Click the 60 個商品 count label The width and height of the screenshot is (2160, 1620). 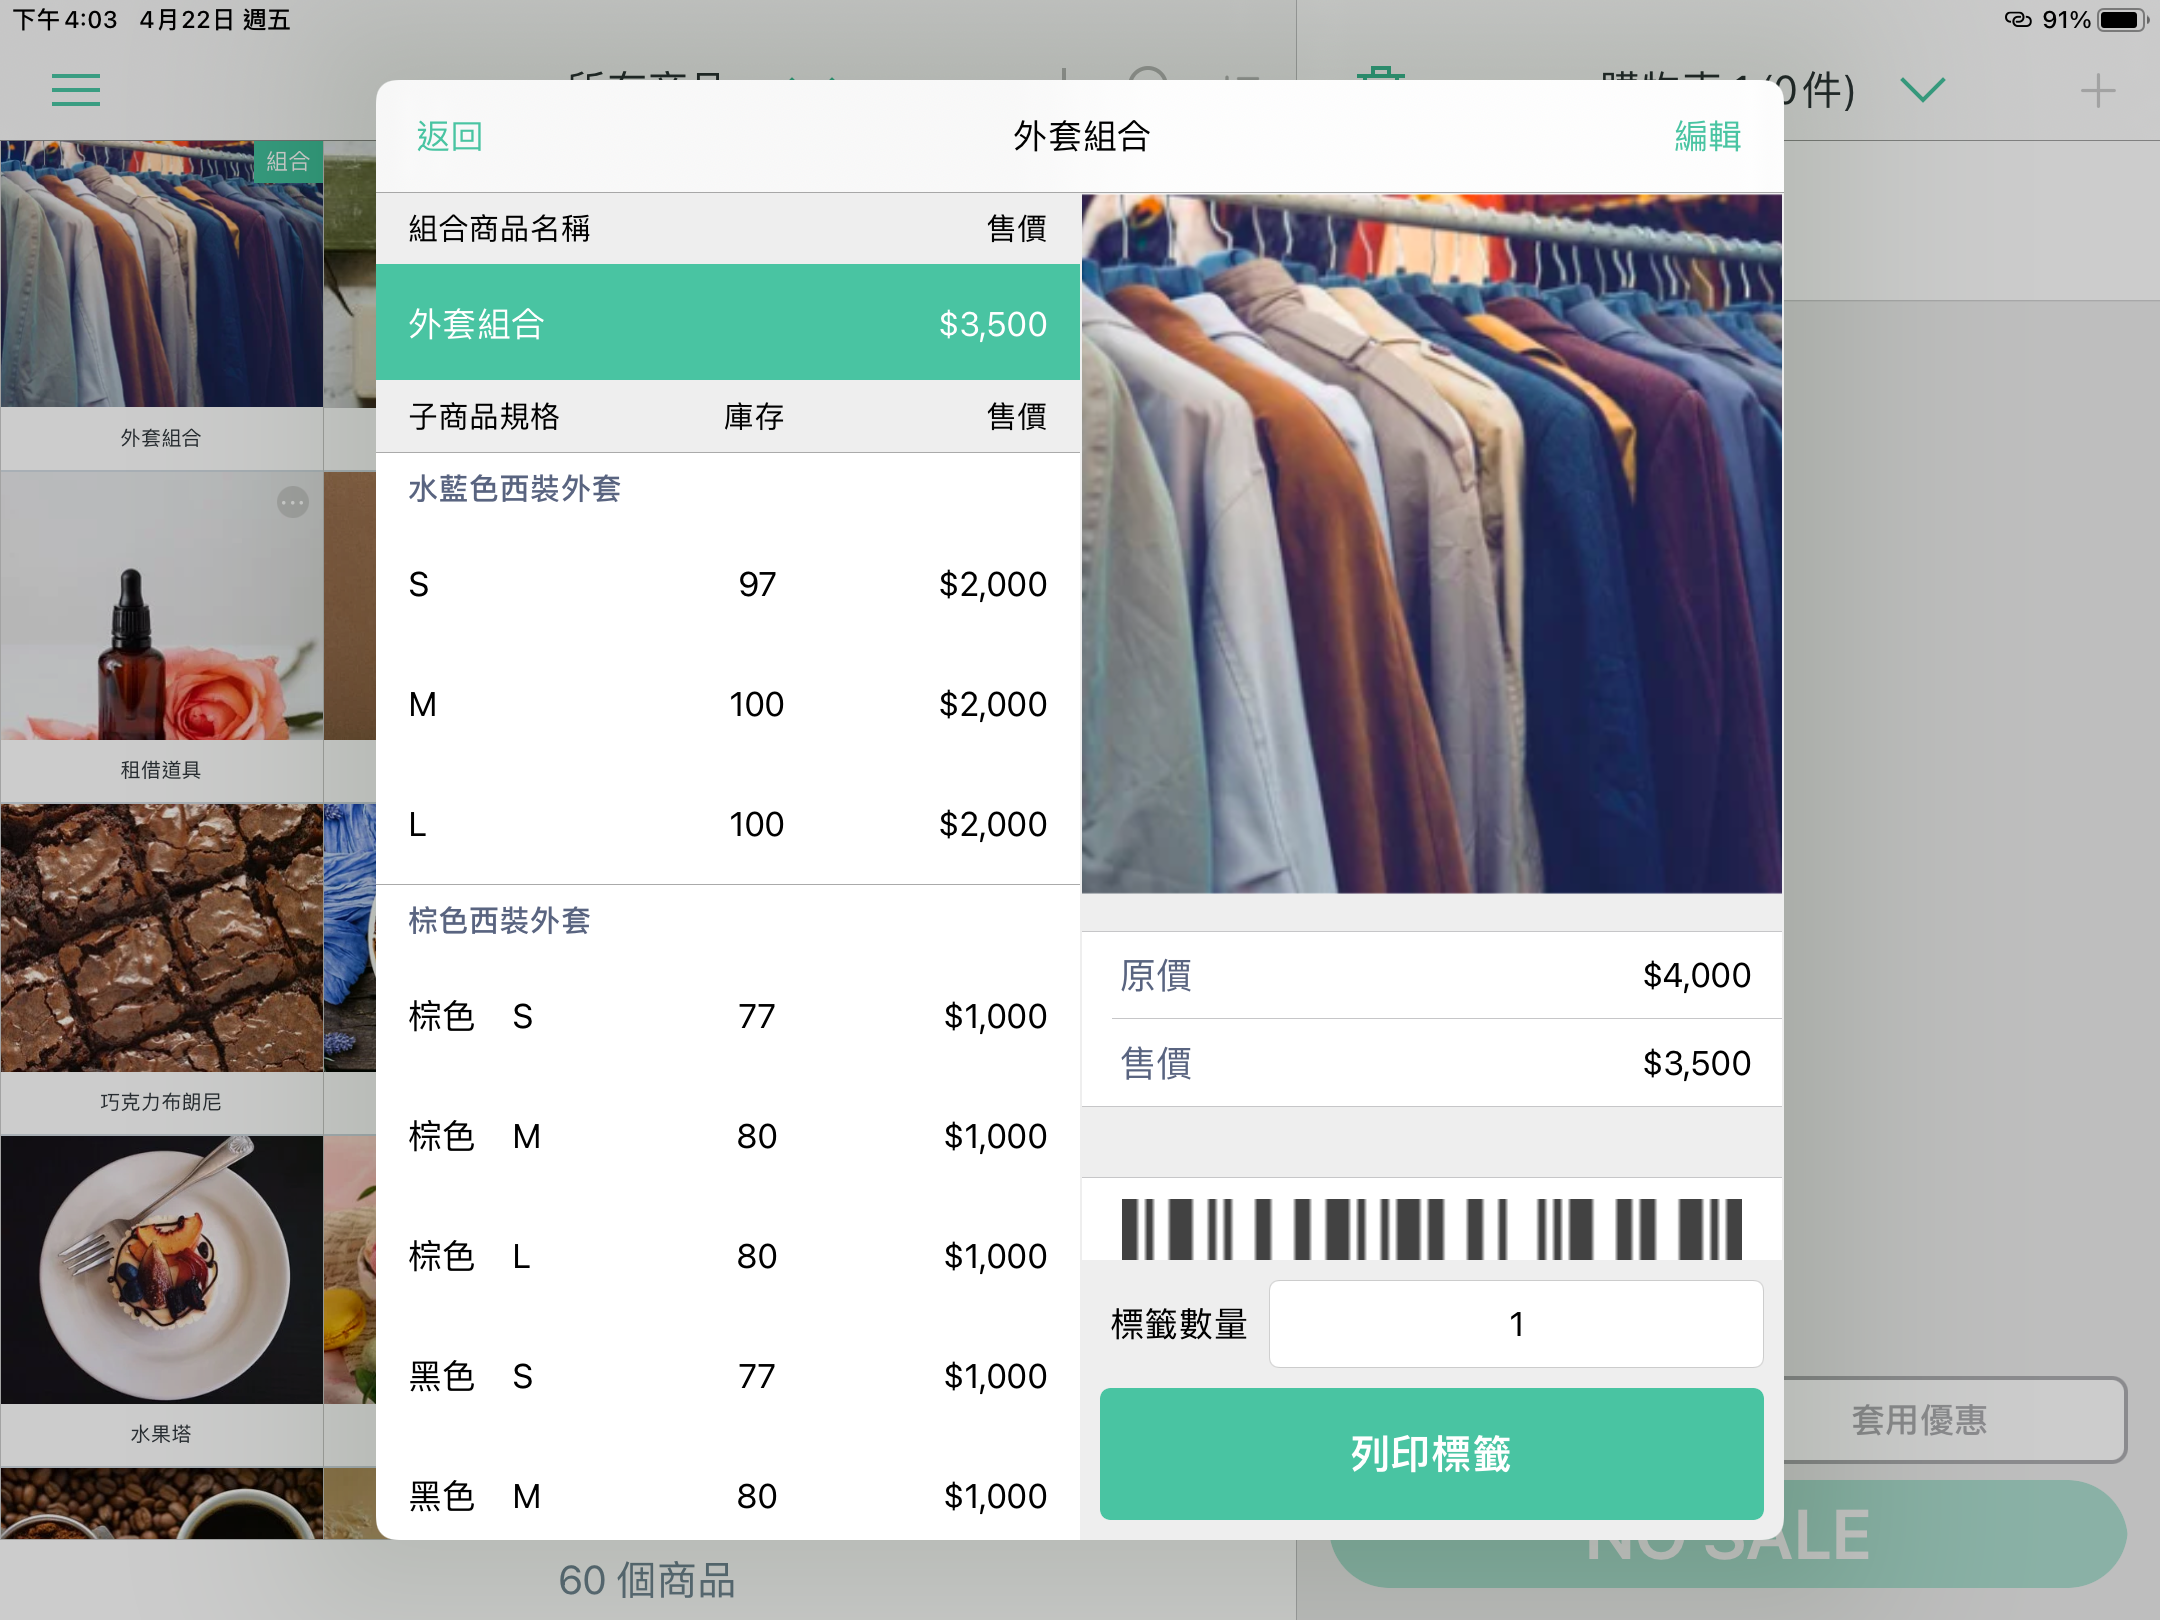pos(647,1581)
